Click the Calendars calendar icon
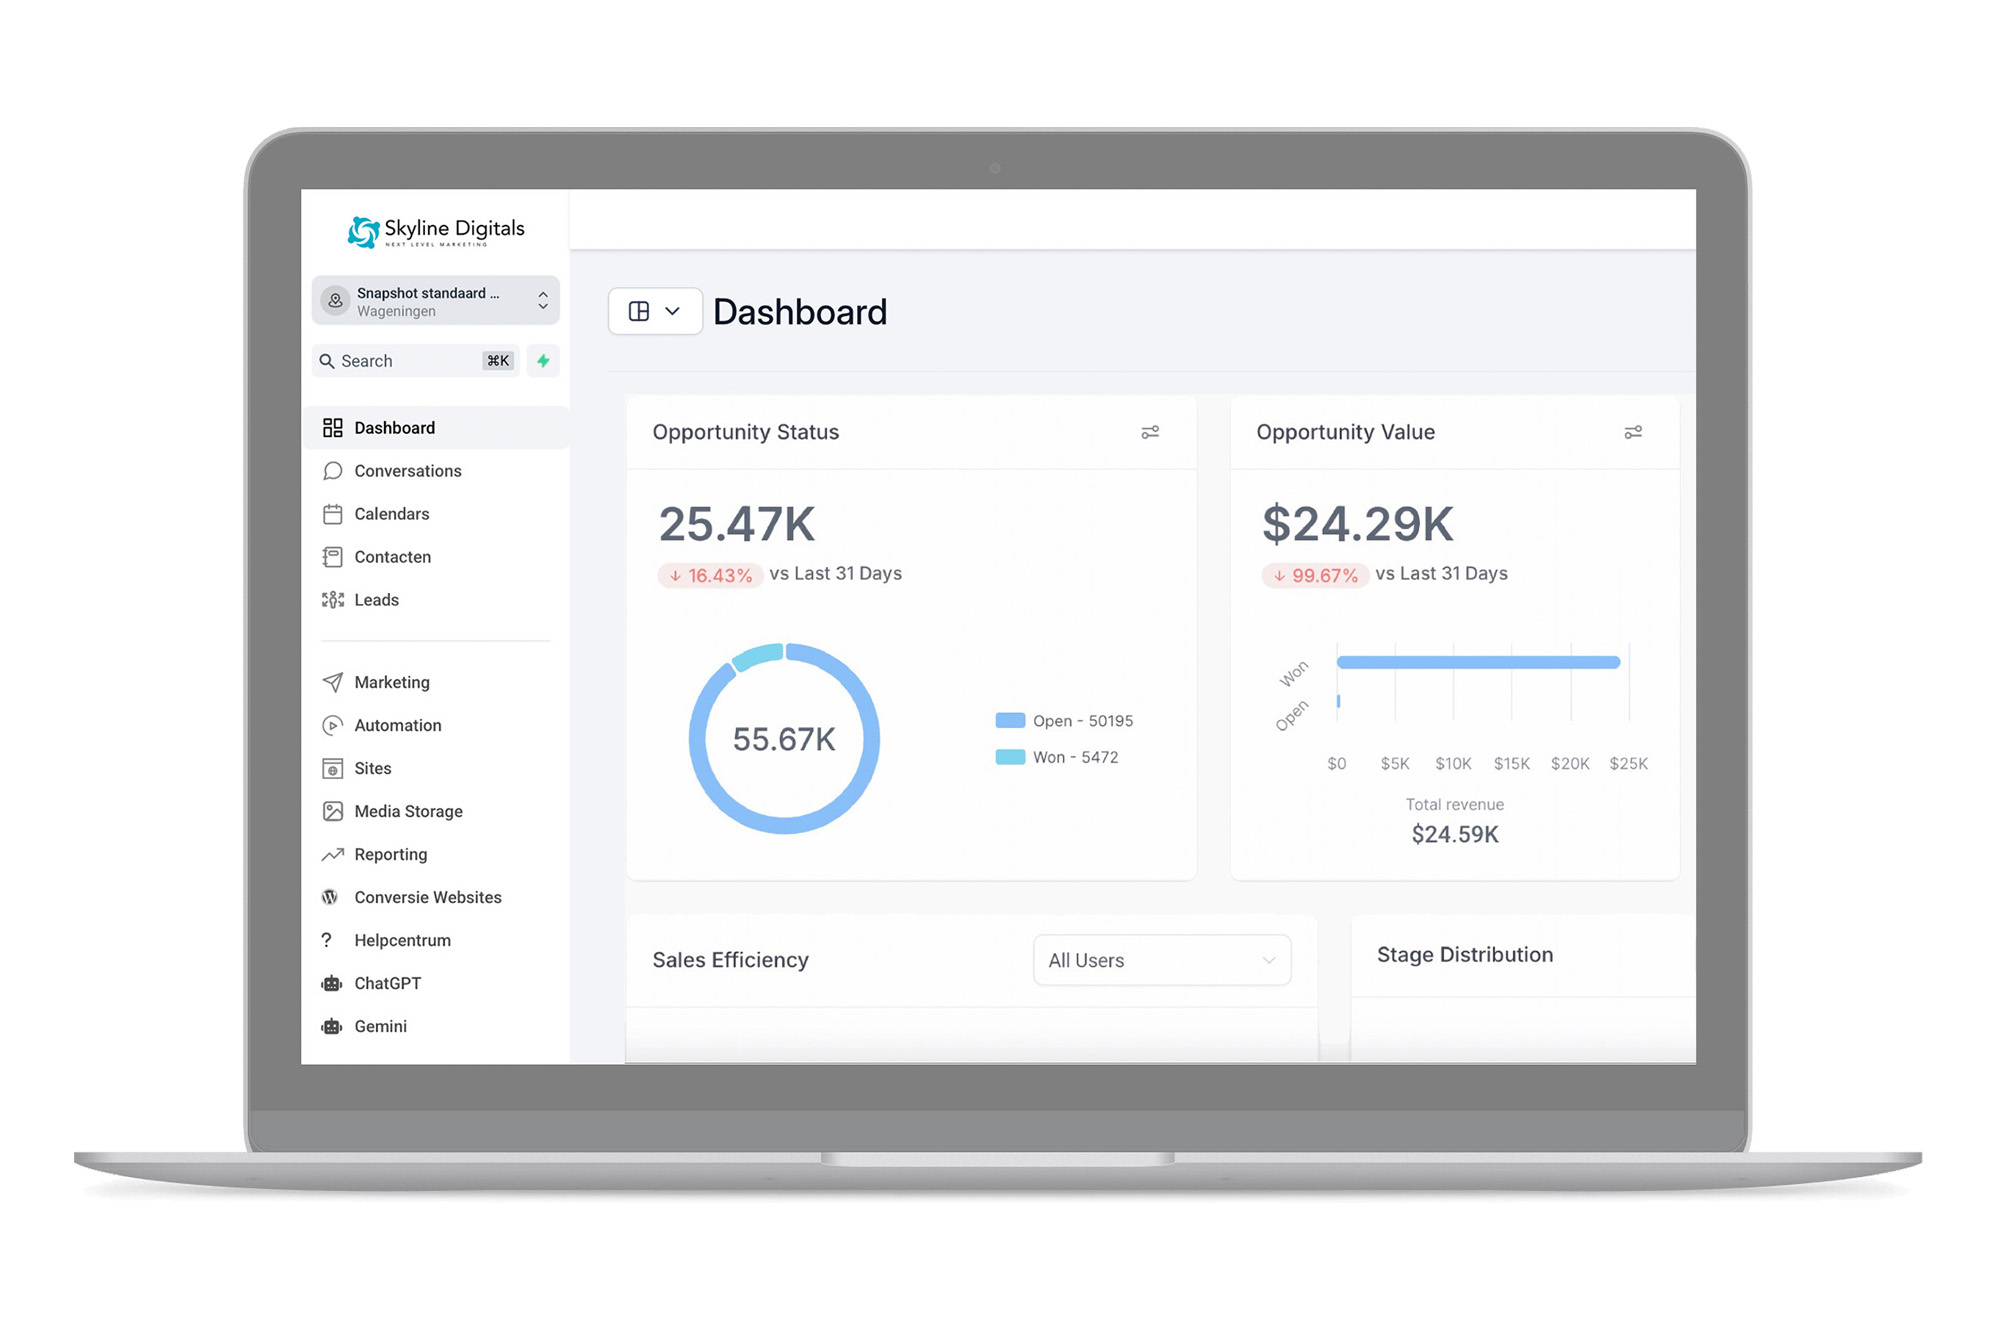The width and height of the screenshot is (2000, 1333). tap(333, 514)
